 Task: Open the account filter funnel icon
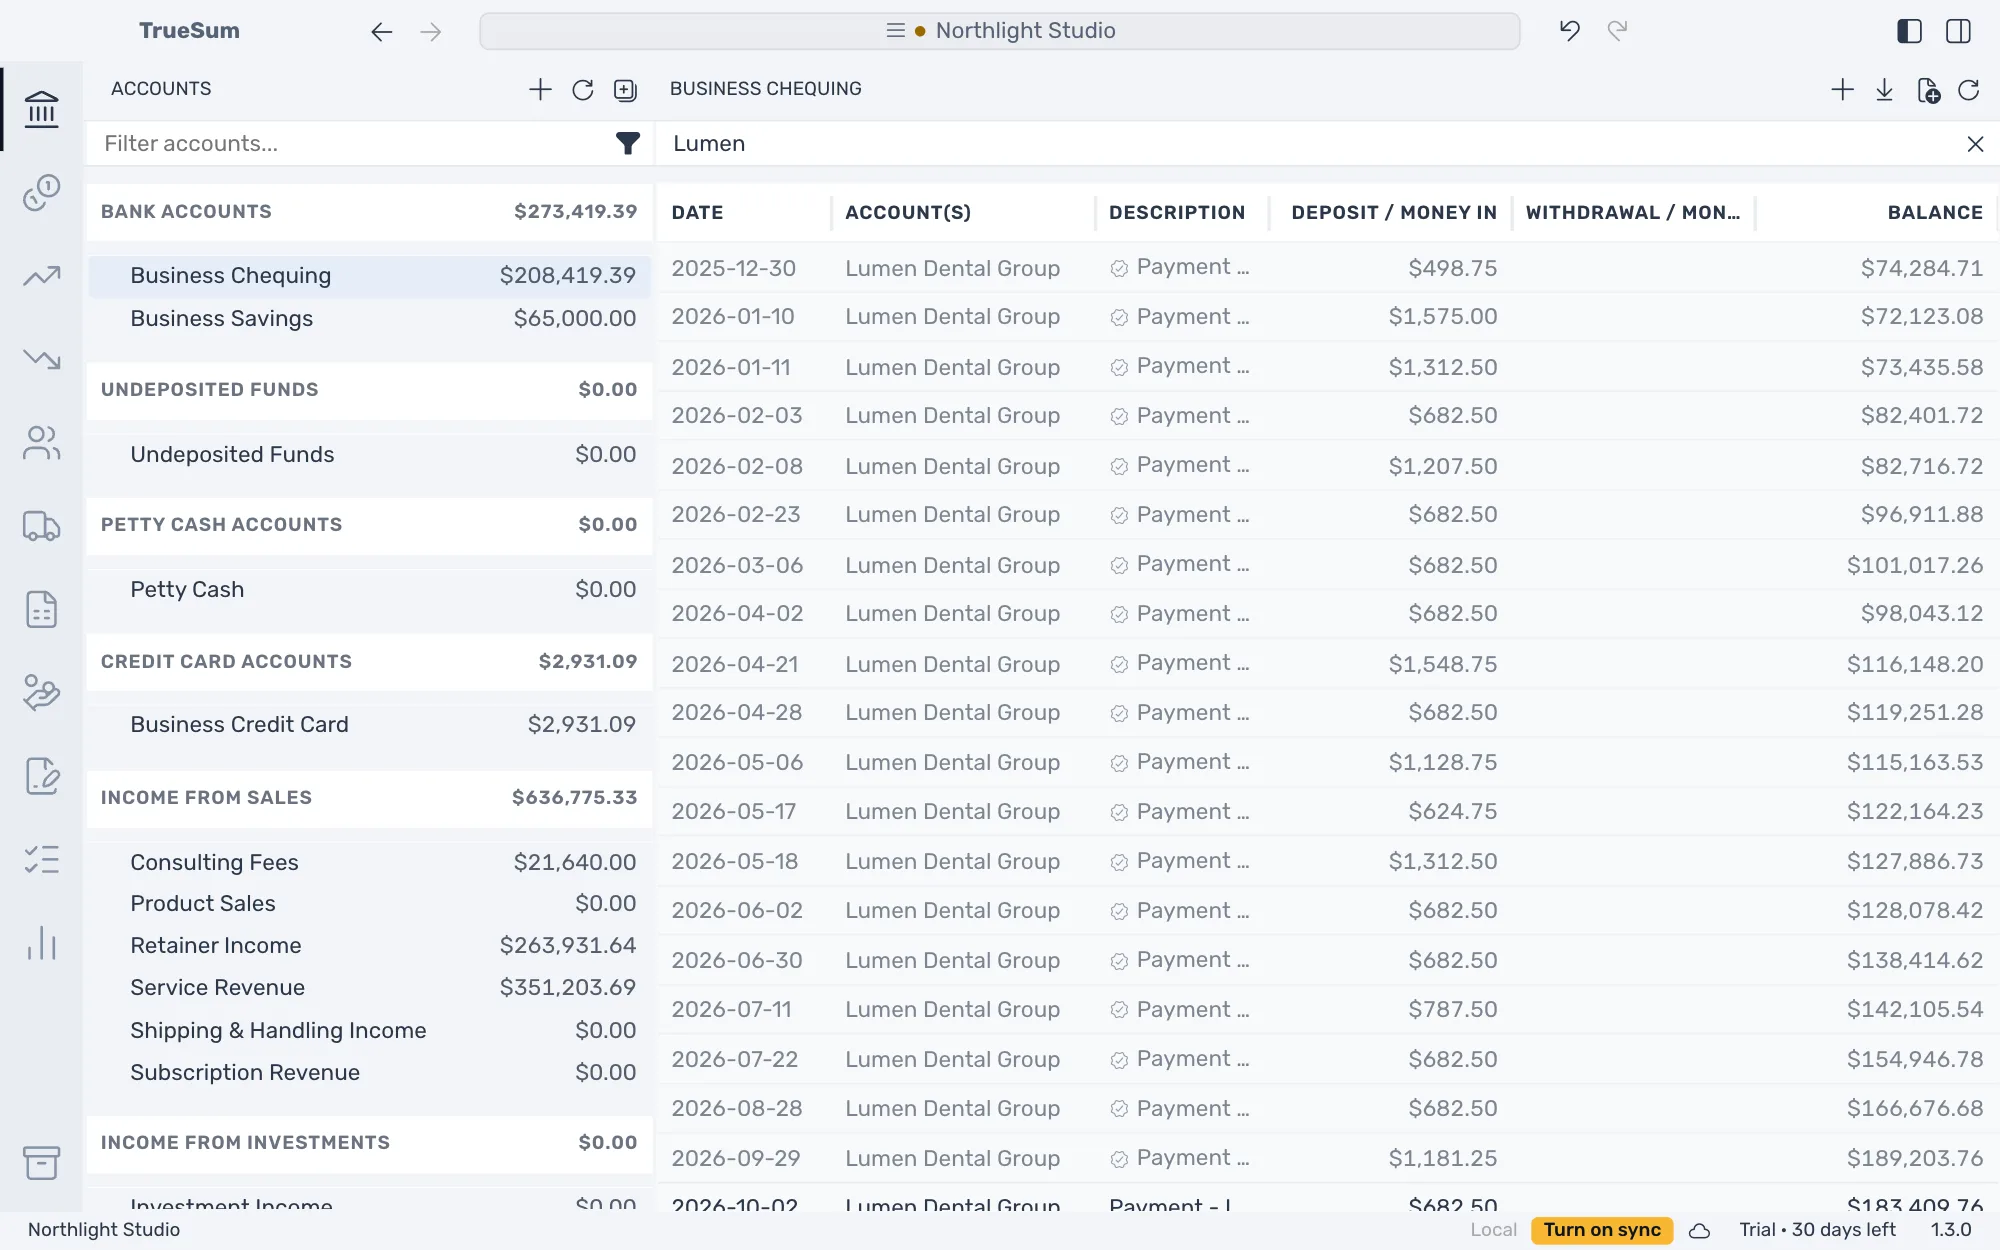point(627,144)
